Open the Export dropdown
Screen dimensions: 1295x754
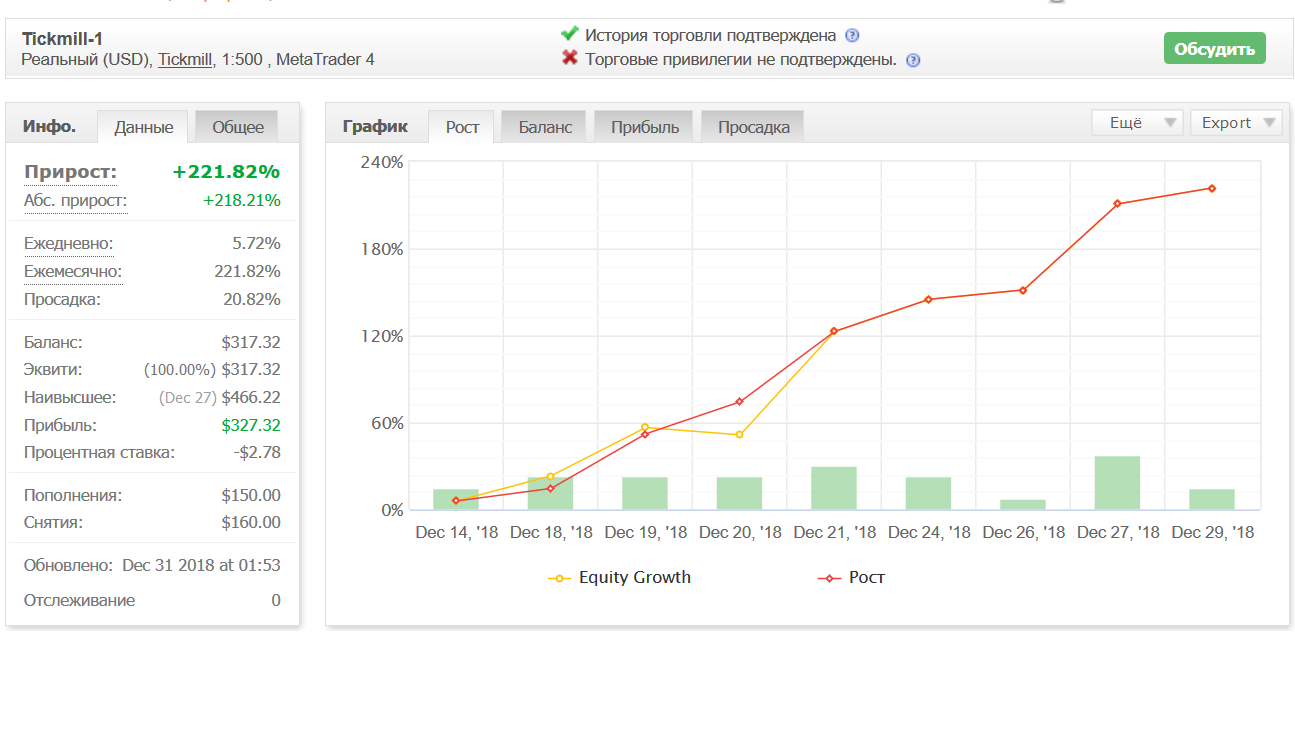pos(1236,123)
